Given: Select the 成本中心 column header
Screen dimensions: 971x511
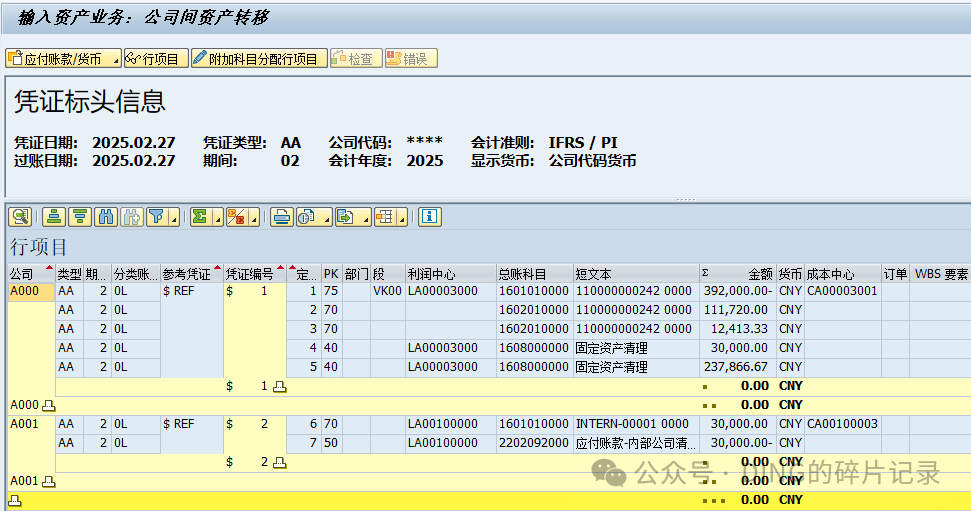Looking at the screenshot, I should (843, 274).
